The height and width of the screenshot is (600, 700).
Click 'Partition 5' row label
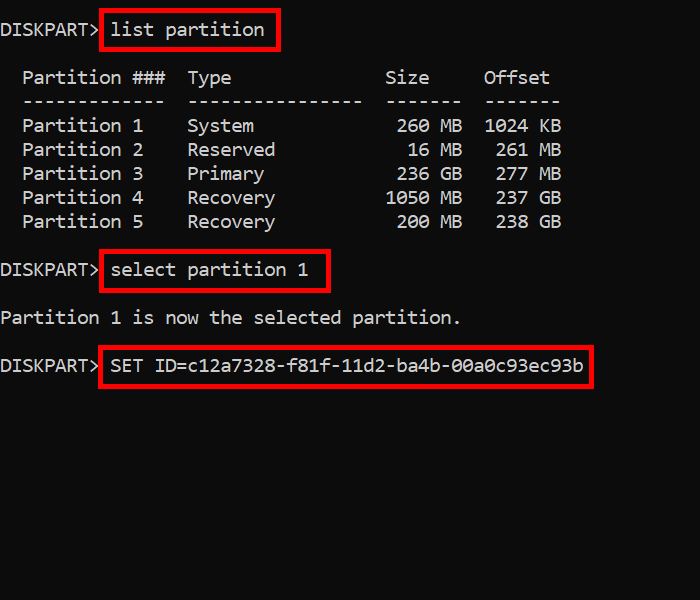[83, 222]
